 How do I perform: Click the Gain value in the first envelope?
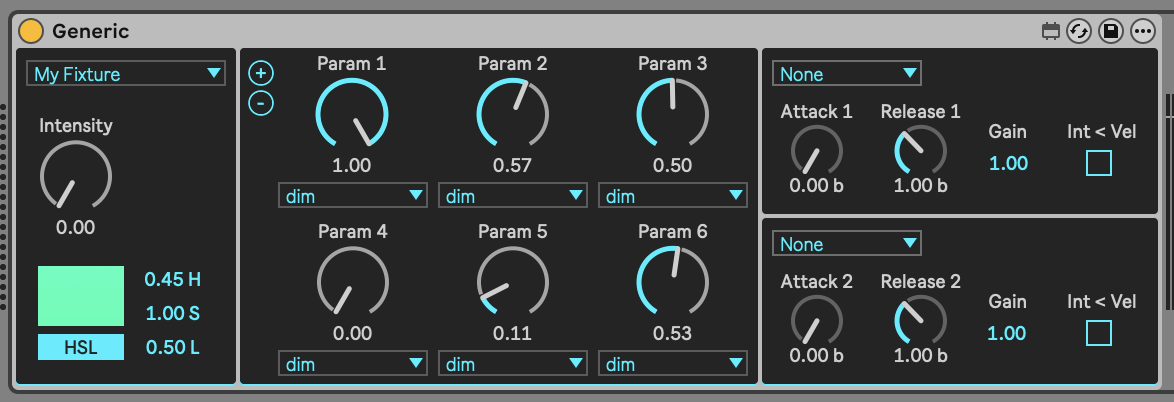pos(1008,163)
